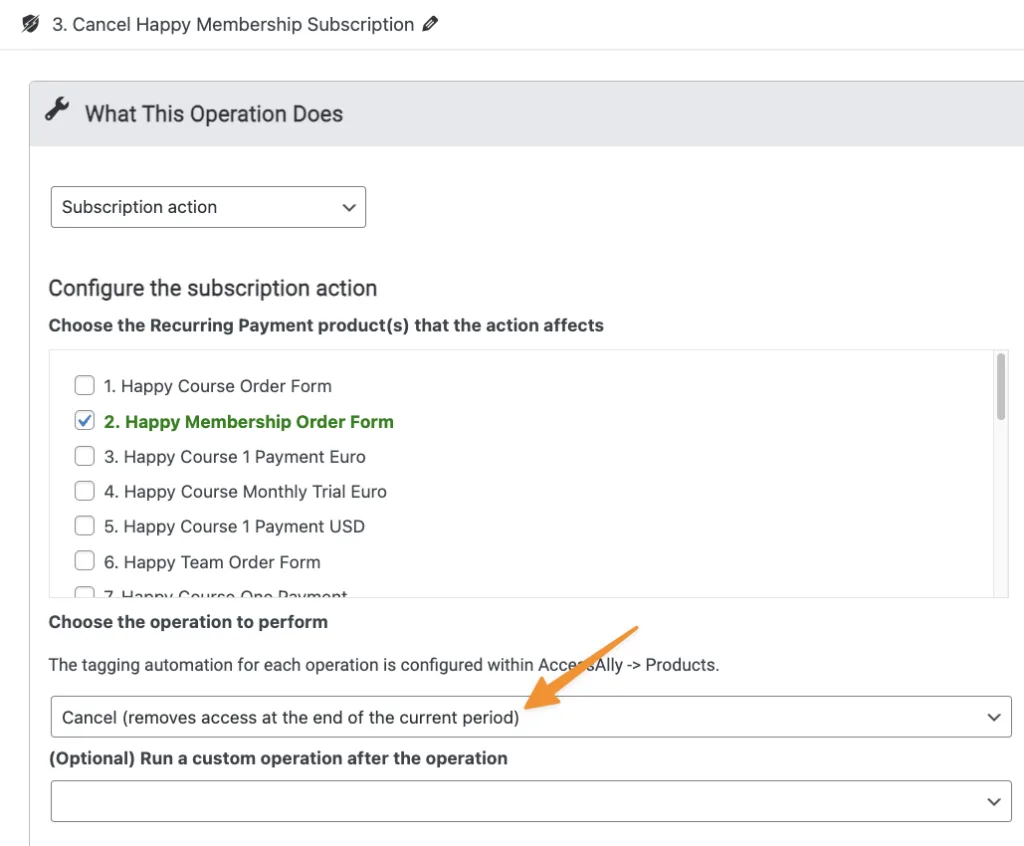Viewport: 1024px width, 846px height.
Task: Tick the 5. Happy Course 1 Payment USD checkbox
Action: click(85, 526)
